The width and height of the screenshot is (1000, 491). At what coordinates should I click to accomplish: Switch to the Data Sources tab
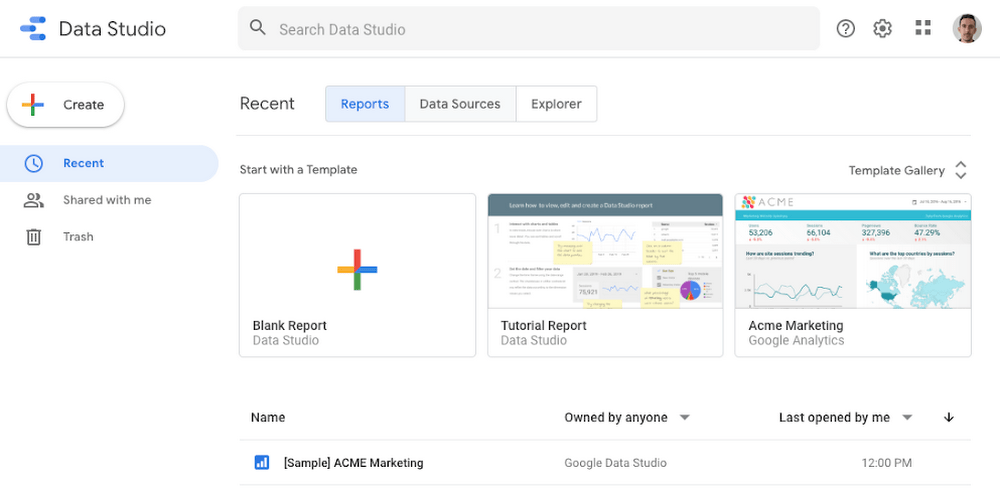(x=460, y=104)
